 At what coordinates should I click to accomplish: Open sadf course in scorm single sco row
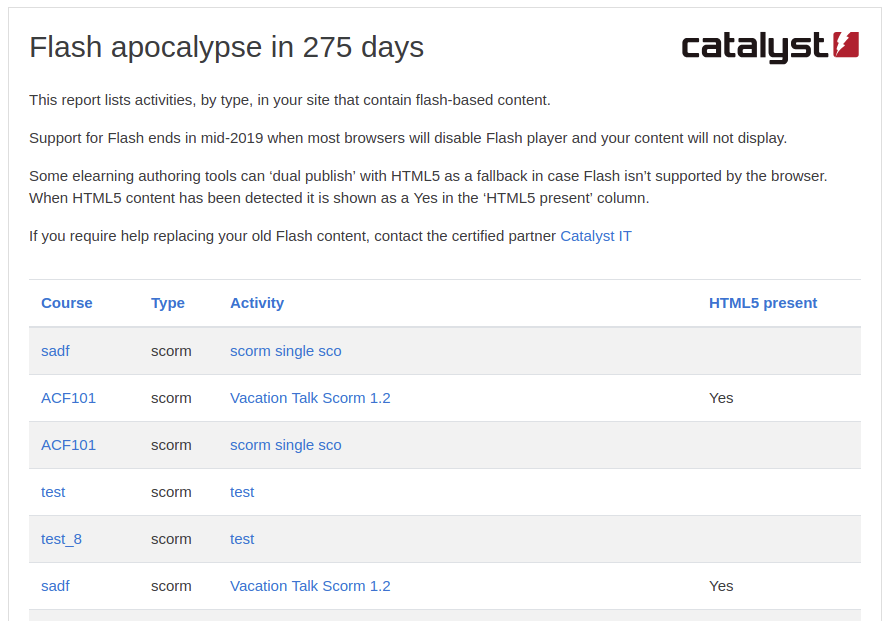56,351
